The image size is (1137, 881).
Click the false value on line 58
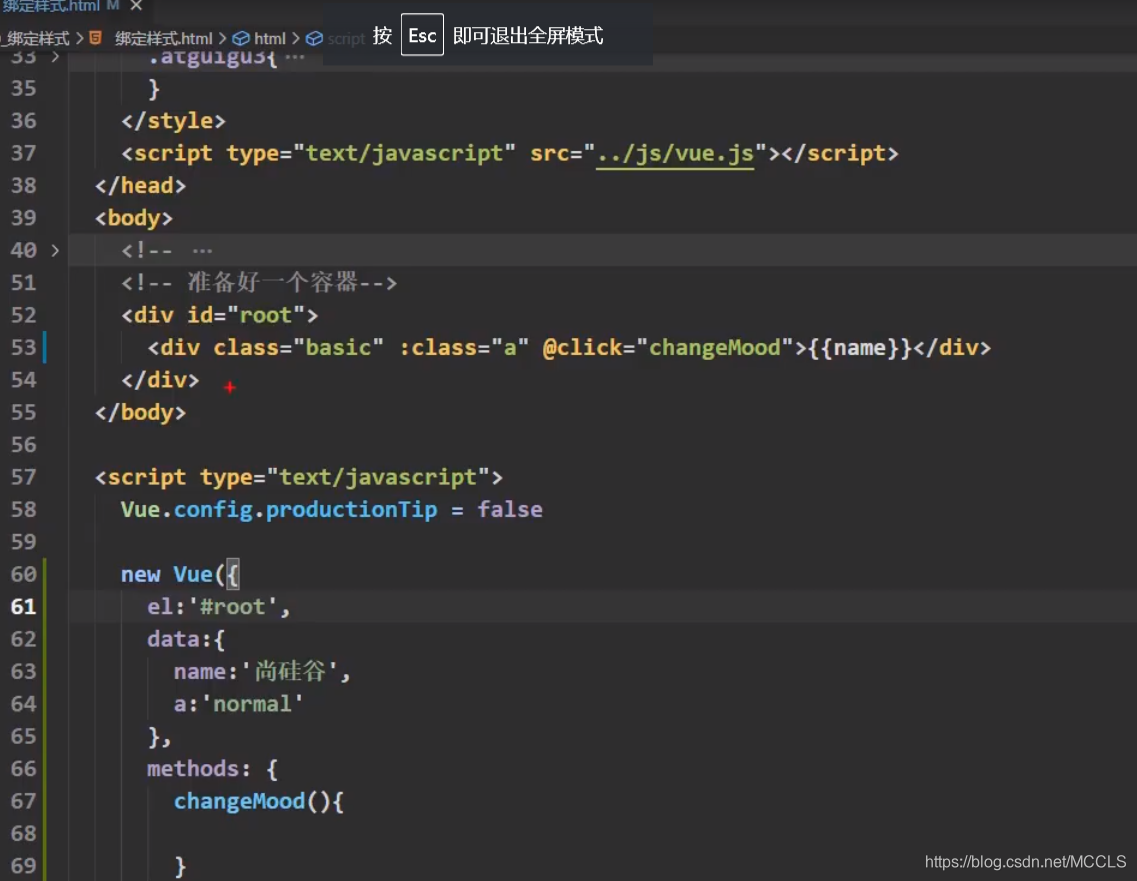pos(510,510)
